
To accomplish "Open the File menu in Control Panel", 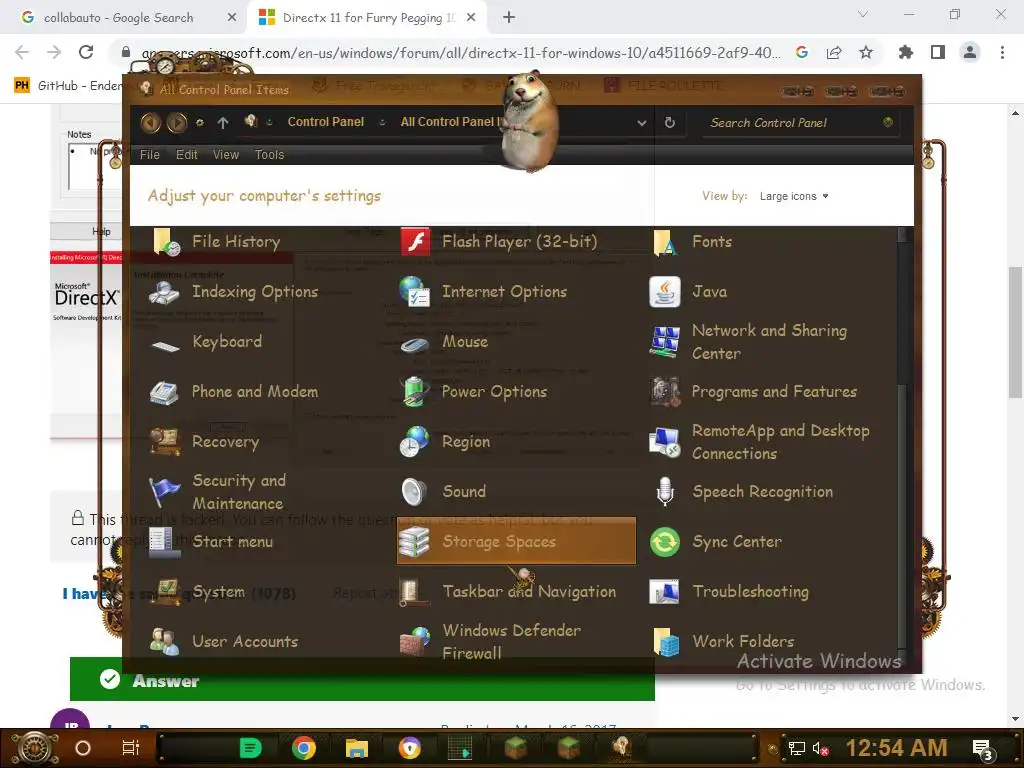I will [x=150, y=155].
